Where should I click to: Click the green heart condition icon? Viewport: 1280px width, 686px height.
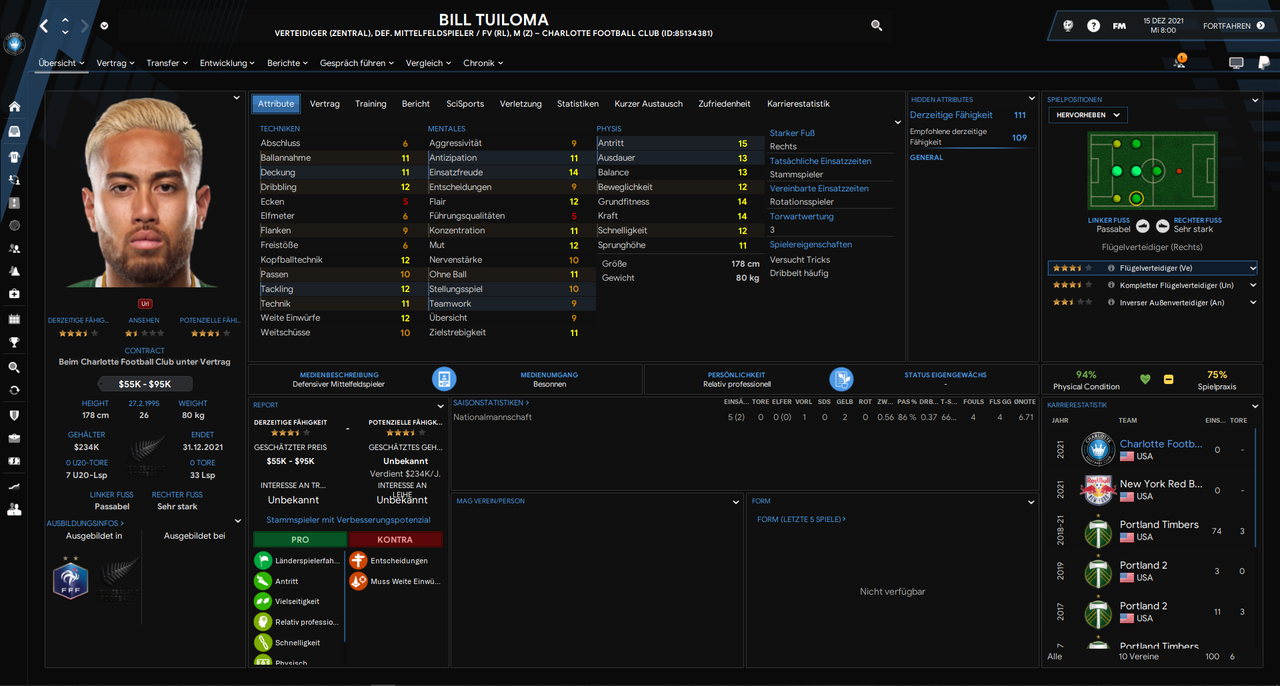coord(1146,380)
